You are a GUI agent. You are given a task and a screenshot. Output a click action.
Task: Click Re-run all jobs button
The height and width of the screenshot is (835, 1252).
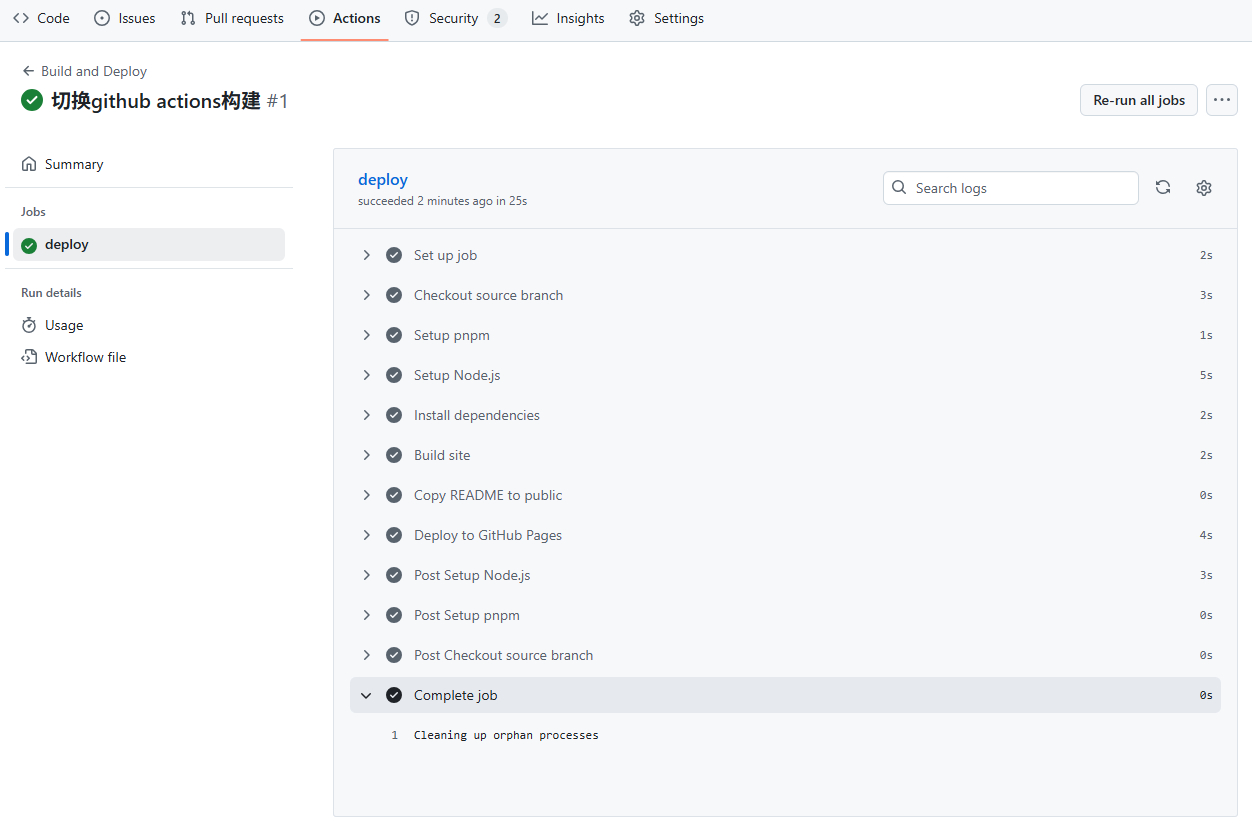pyautogui.click(x=1138, y=100)
